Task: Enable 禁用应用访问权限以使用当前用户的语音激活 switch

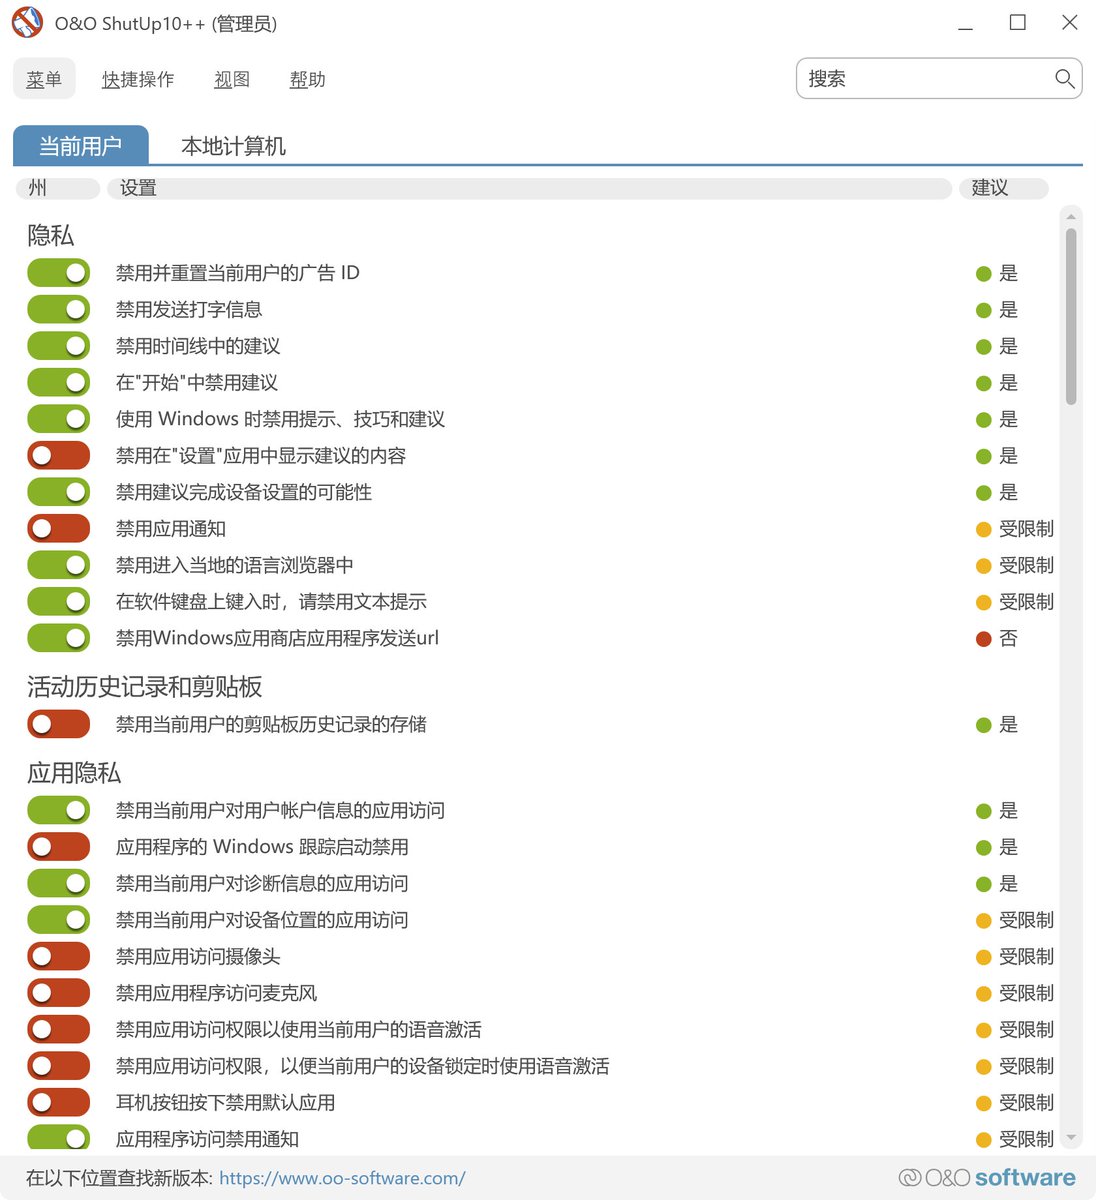Action: [59, 1029]
